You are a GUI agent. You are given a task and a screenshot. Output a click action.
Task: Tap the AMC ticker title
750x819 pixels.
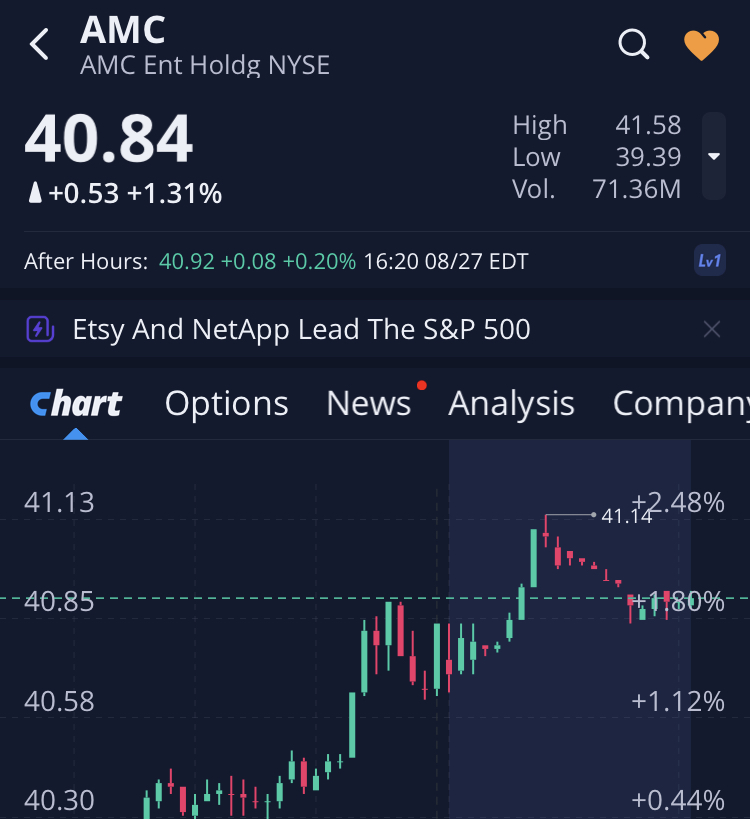coord(123,30)
